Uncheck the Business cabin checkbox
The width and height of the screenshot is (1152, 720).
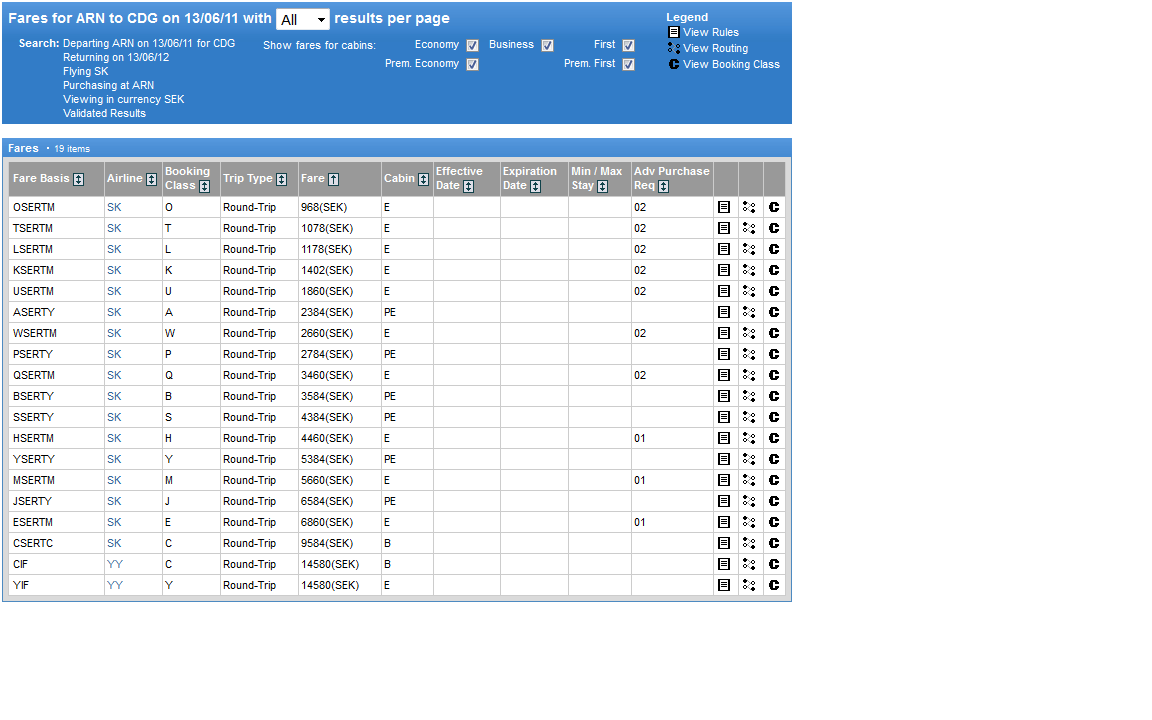coord(547,45)
